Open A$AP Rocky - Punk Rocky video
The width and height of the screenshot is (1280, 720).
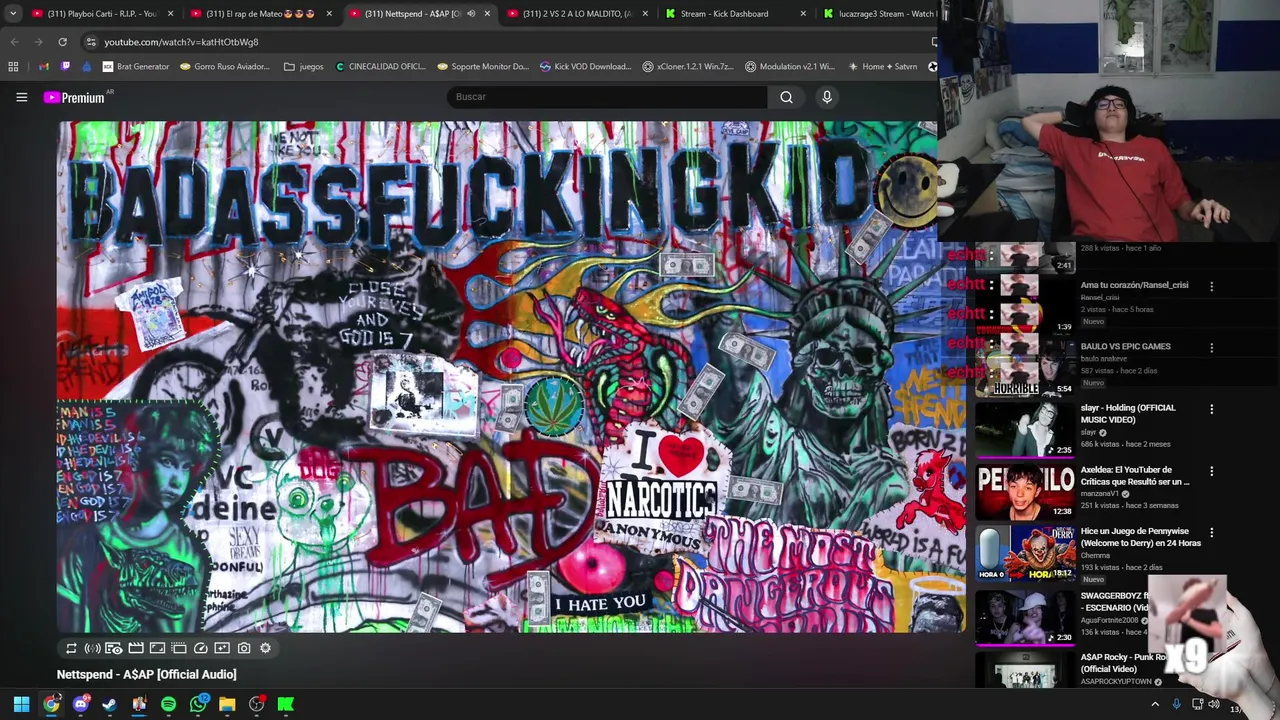[x=1025, y=669]
